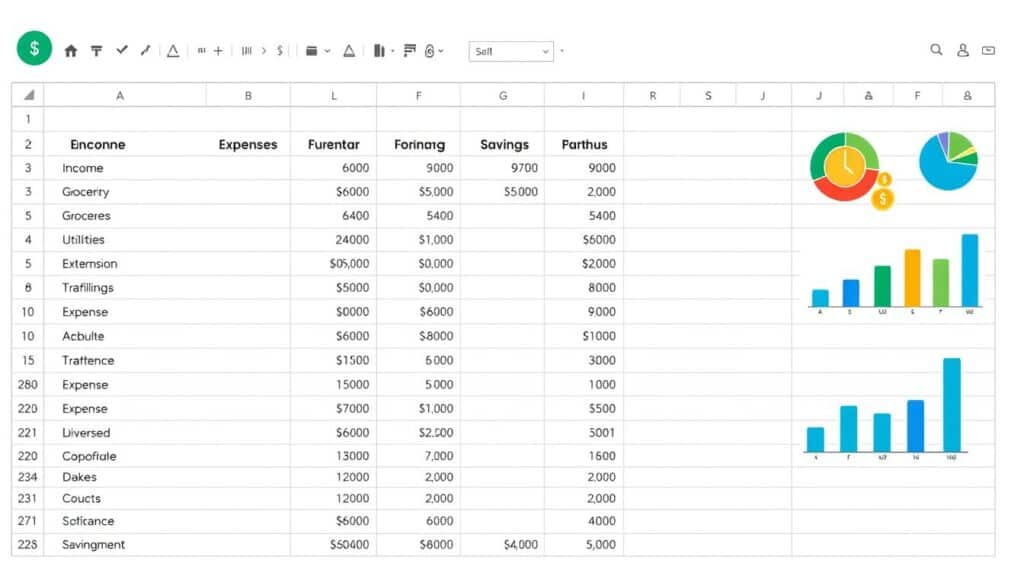Screen dimensions: 1024x585
Task: Open the dropdown beside the bar chart icon
Action: (x=392, y=51)
